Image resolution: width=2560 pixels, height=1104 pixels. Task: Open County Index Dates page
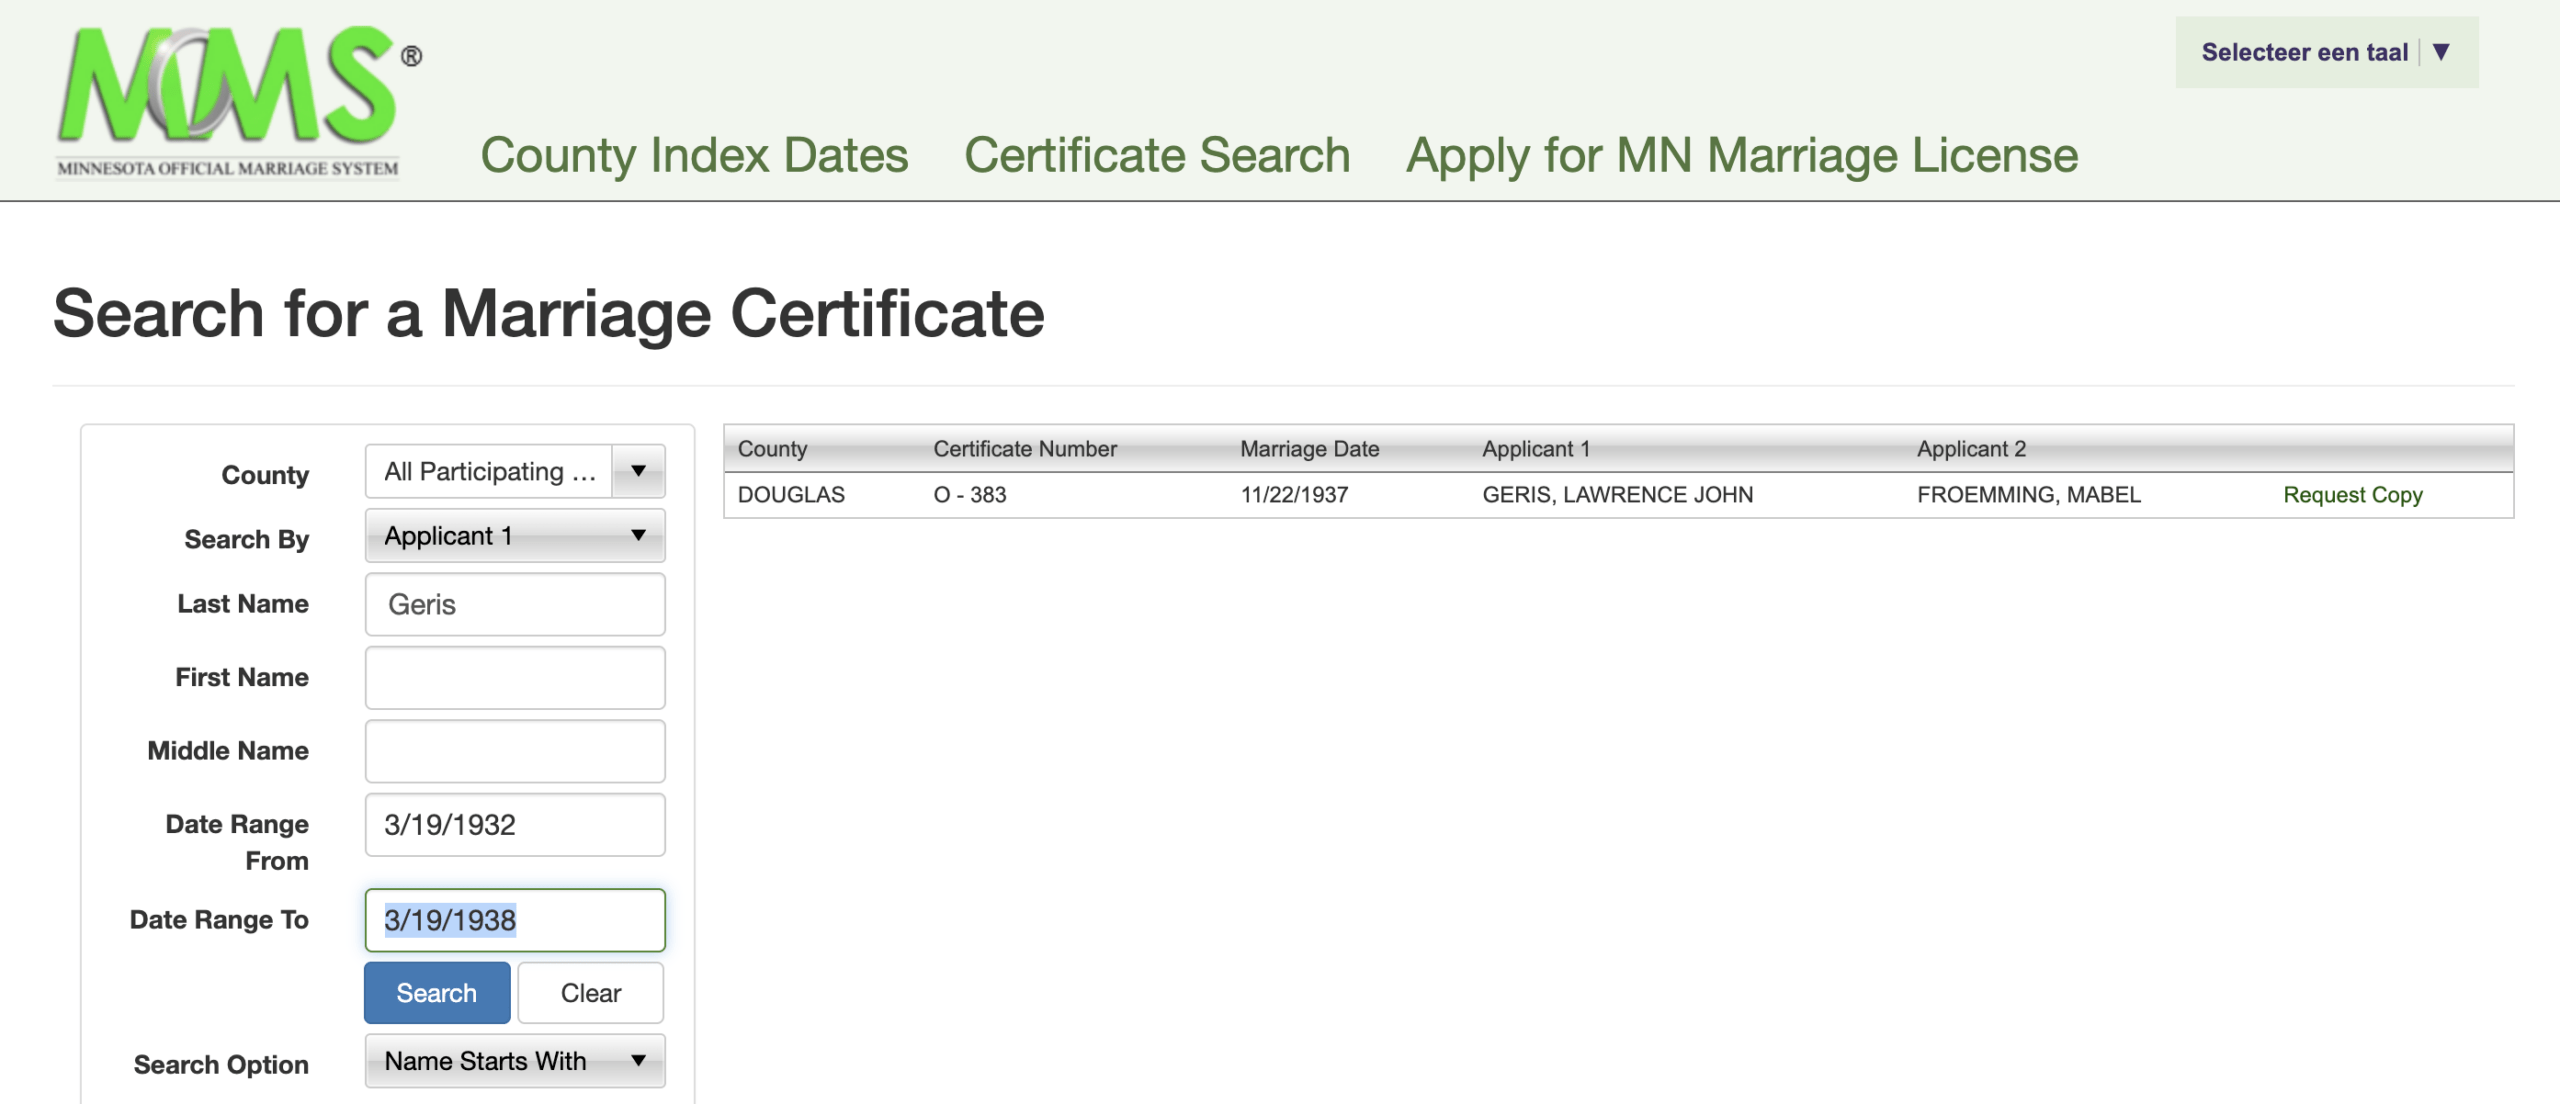(694, 155)
